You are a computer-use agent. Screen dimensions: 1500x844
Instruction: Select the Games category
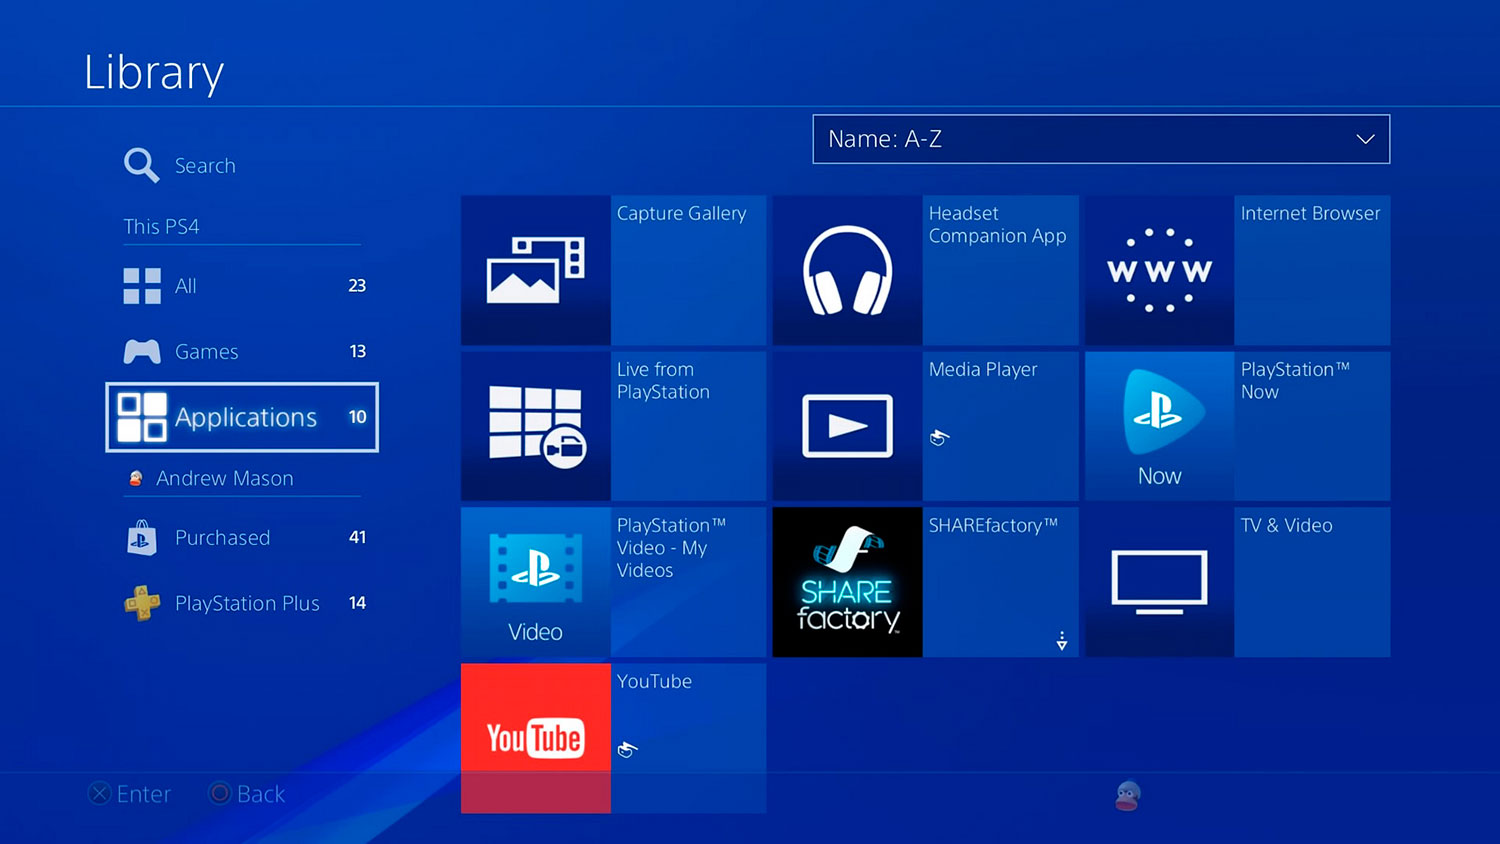243,352
